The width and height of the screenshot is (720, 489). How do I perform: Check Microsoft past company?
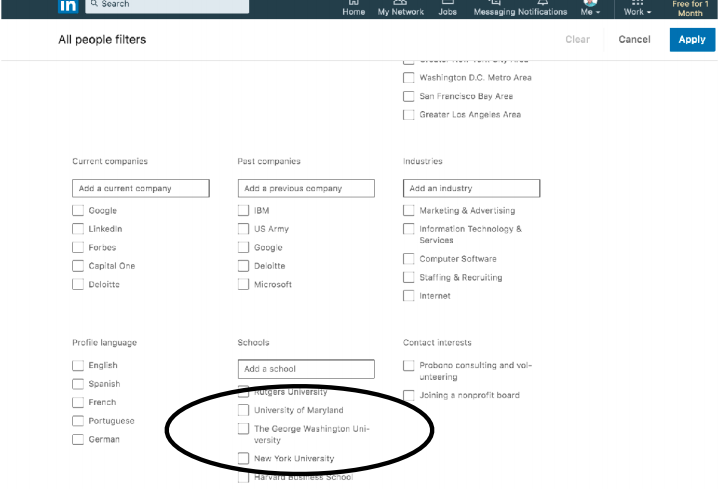tap(243, 284)
